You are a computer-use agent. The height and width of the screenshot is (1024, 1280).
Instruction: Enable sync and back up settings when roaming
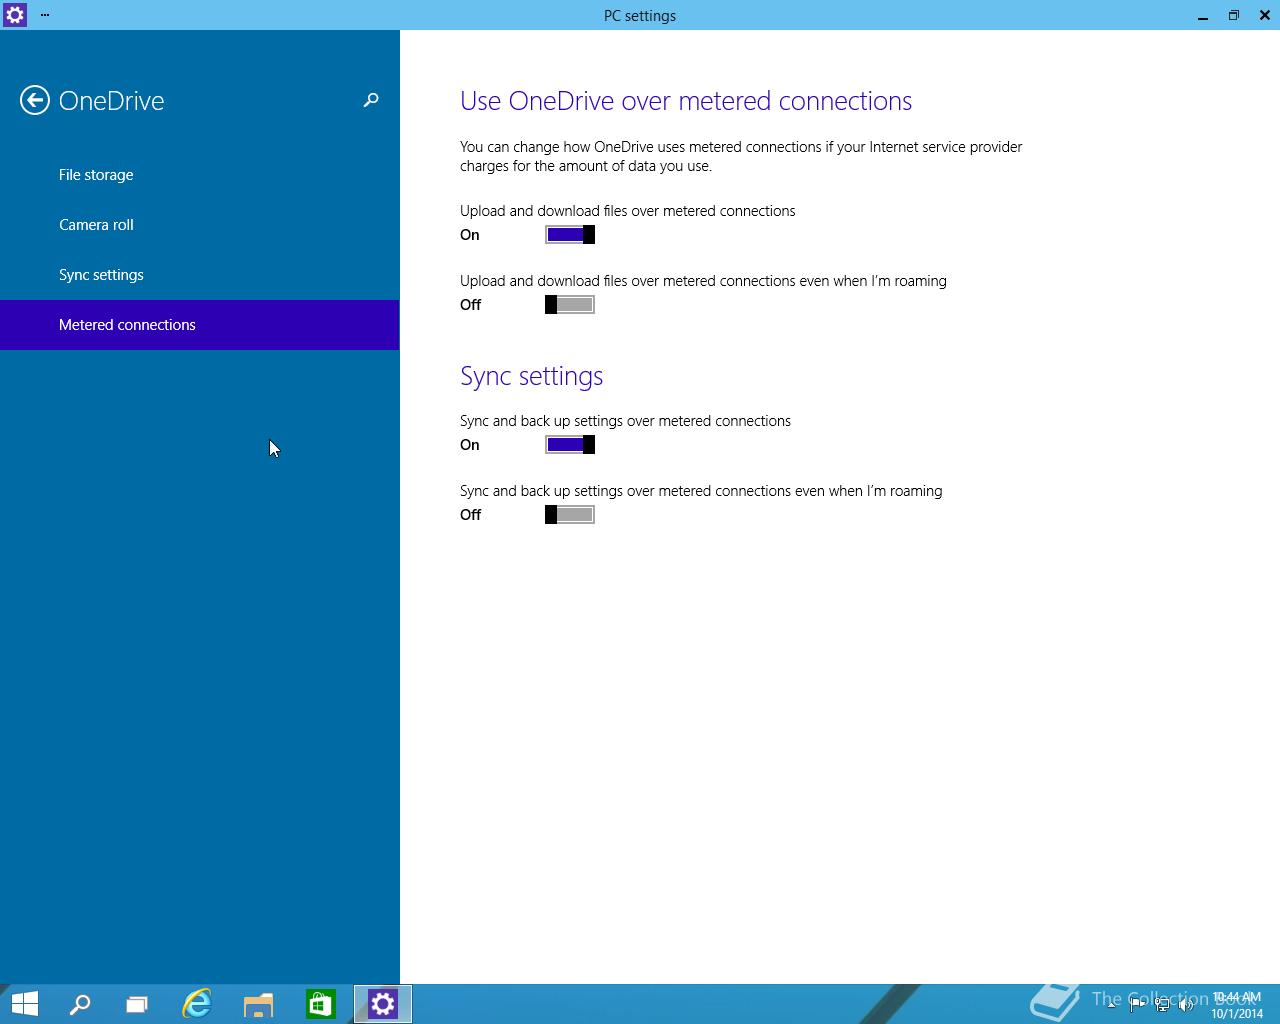point(570,515)
